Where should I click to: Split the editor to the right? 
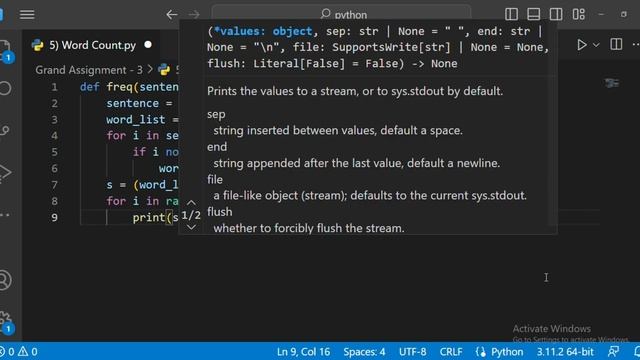pyautogui.click(x=616, y=44)
